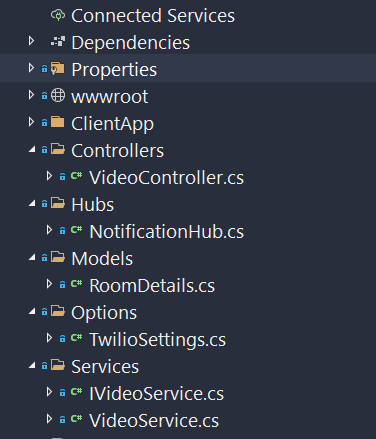Click the Dependencies node icon
The image size is (376, 439).
coord(58,42)
